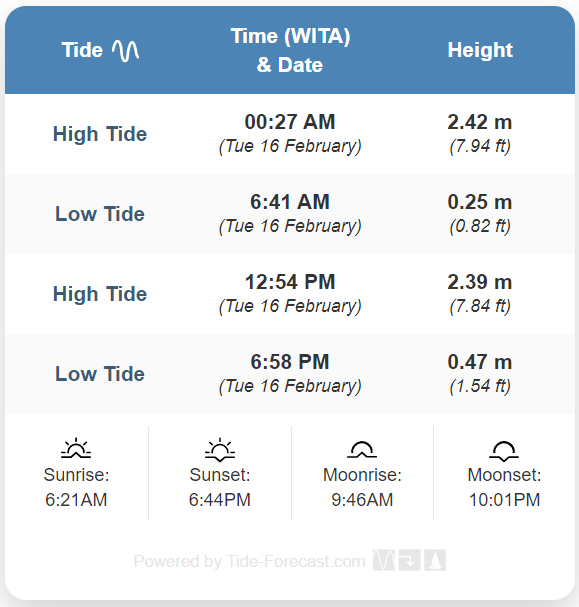Viewport: 579px width, 607px height.
Task: Select the Height column header
Action: click(x=480, y=50)
